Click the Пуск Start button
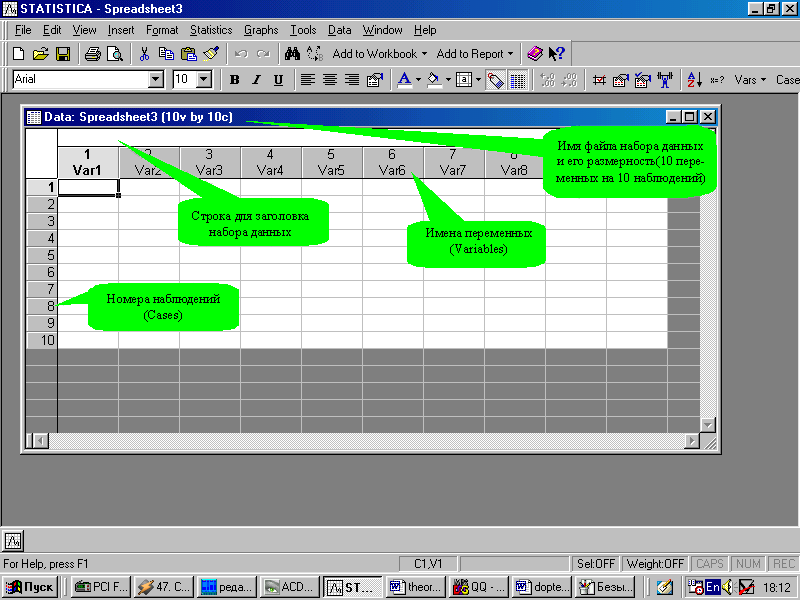 click(x=30, y=587)
